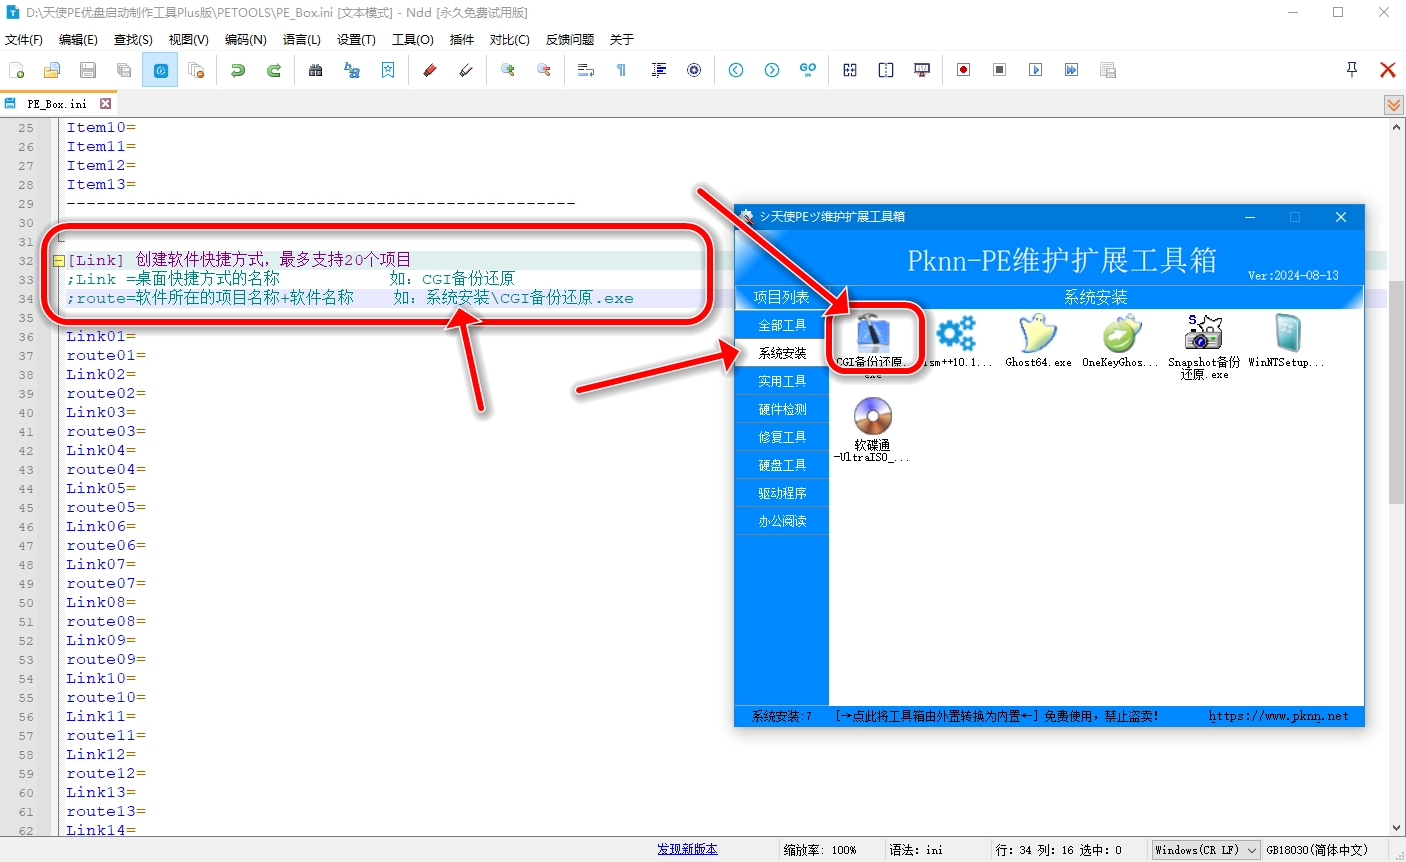
Task: Open the WinNTSetup tool icon
Action: click(x=1286, y=341)
